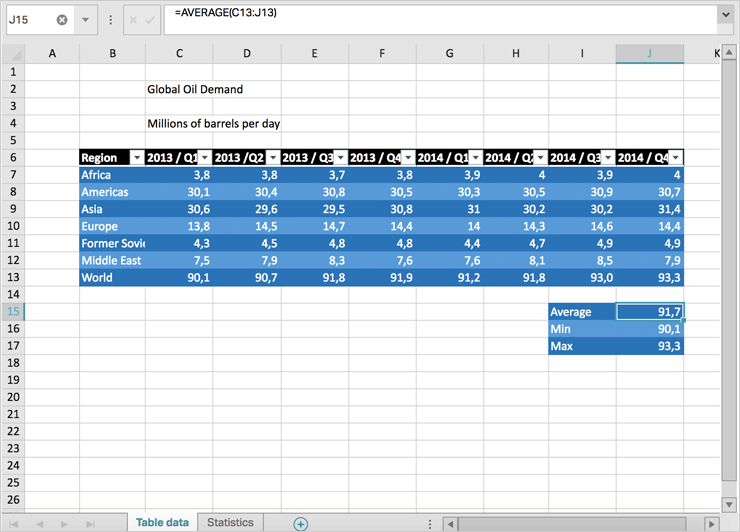The height and width of the screenshot is (532, 740).
Task: Click the horizontal scrollbar right arrow
Action: pos(711,523)
